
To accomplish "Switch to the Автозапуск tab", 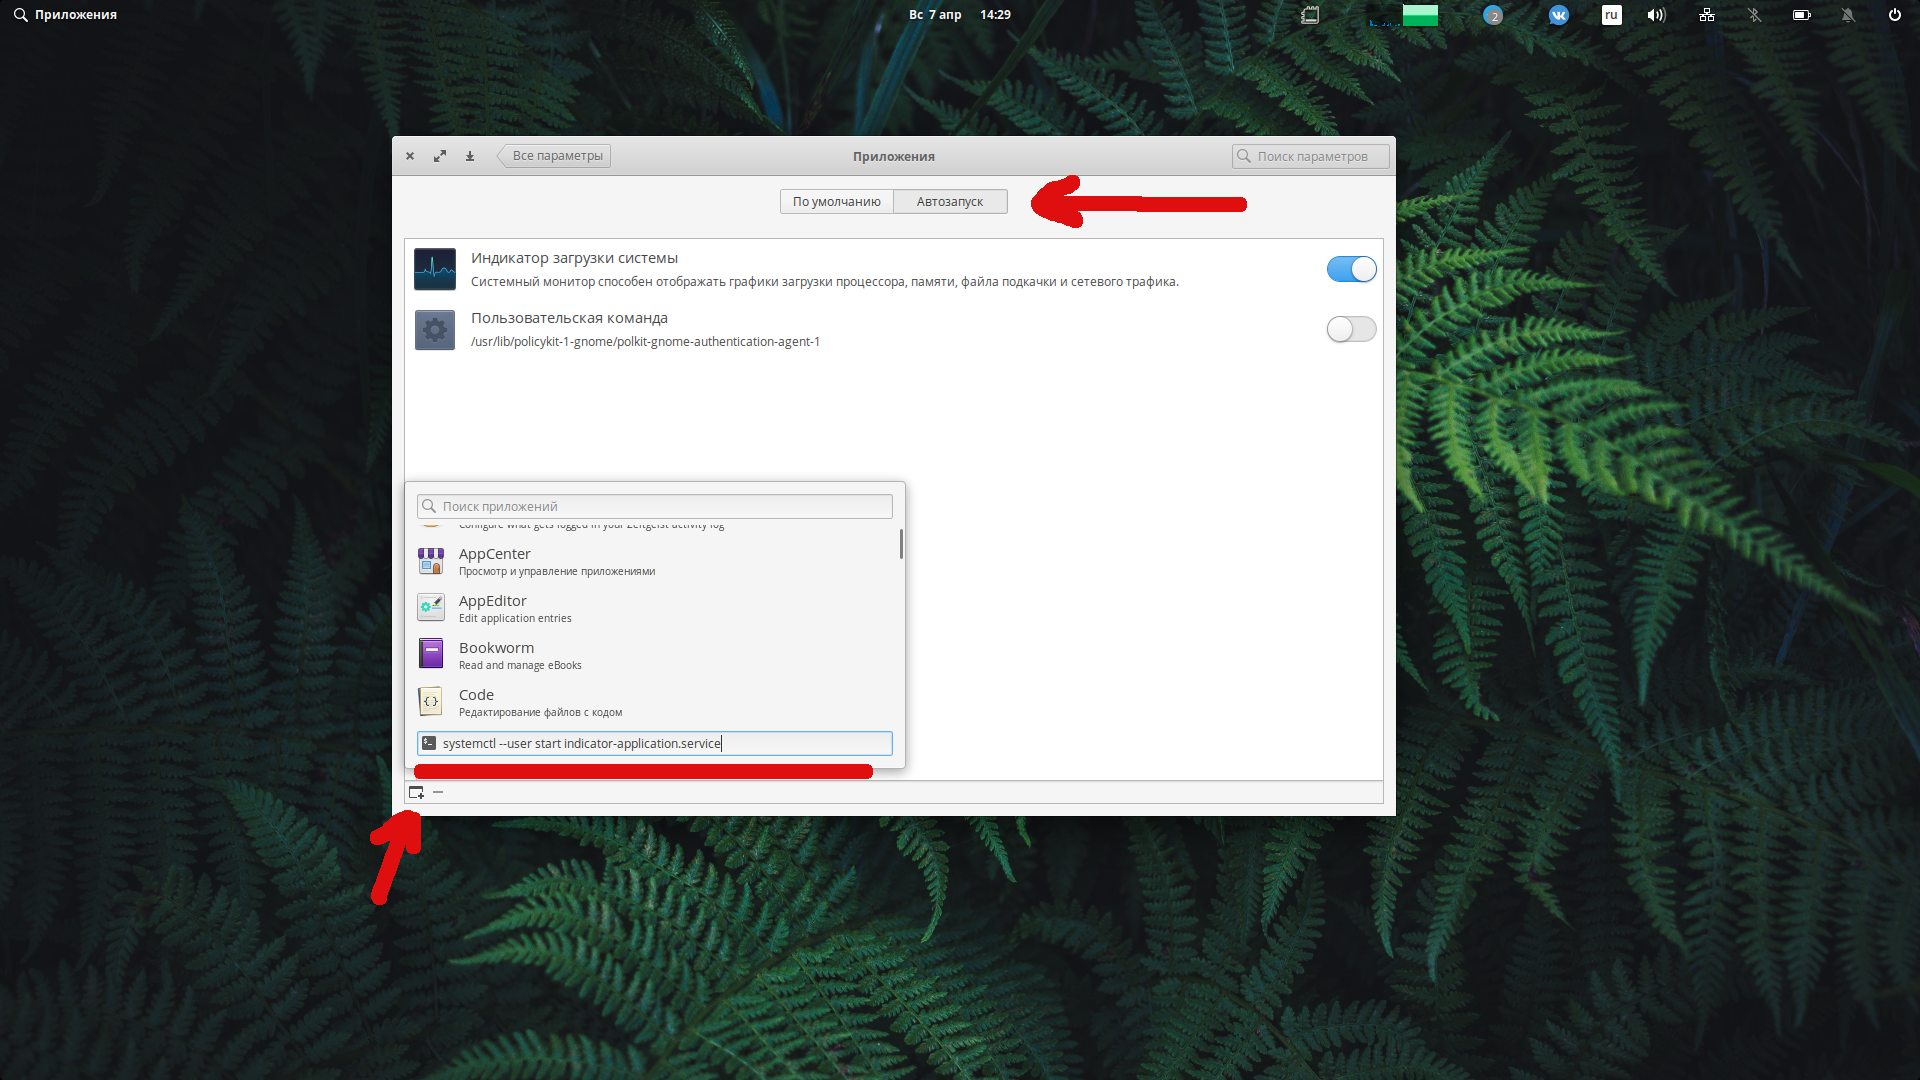I will (950, 201).
